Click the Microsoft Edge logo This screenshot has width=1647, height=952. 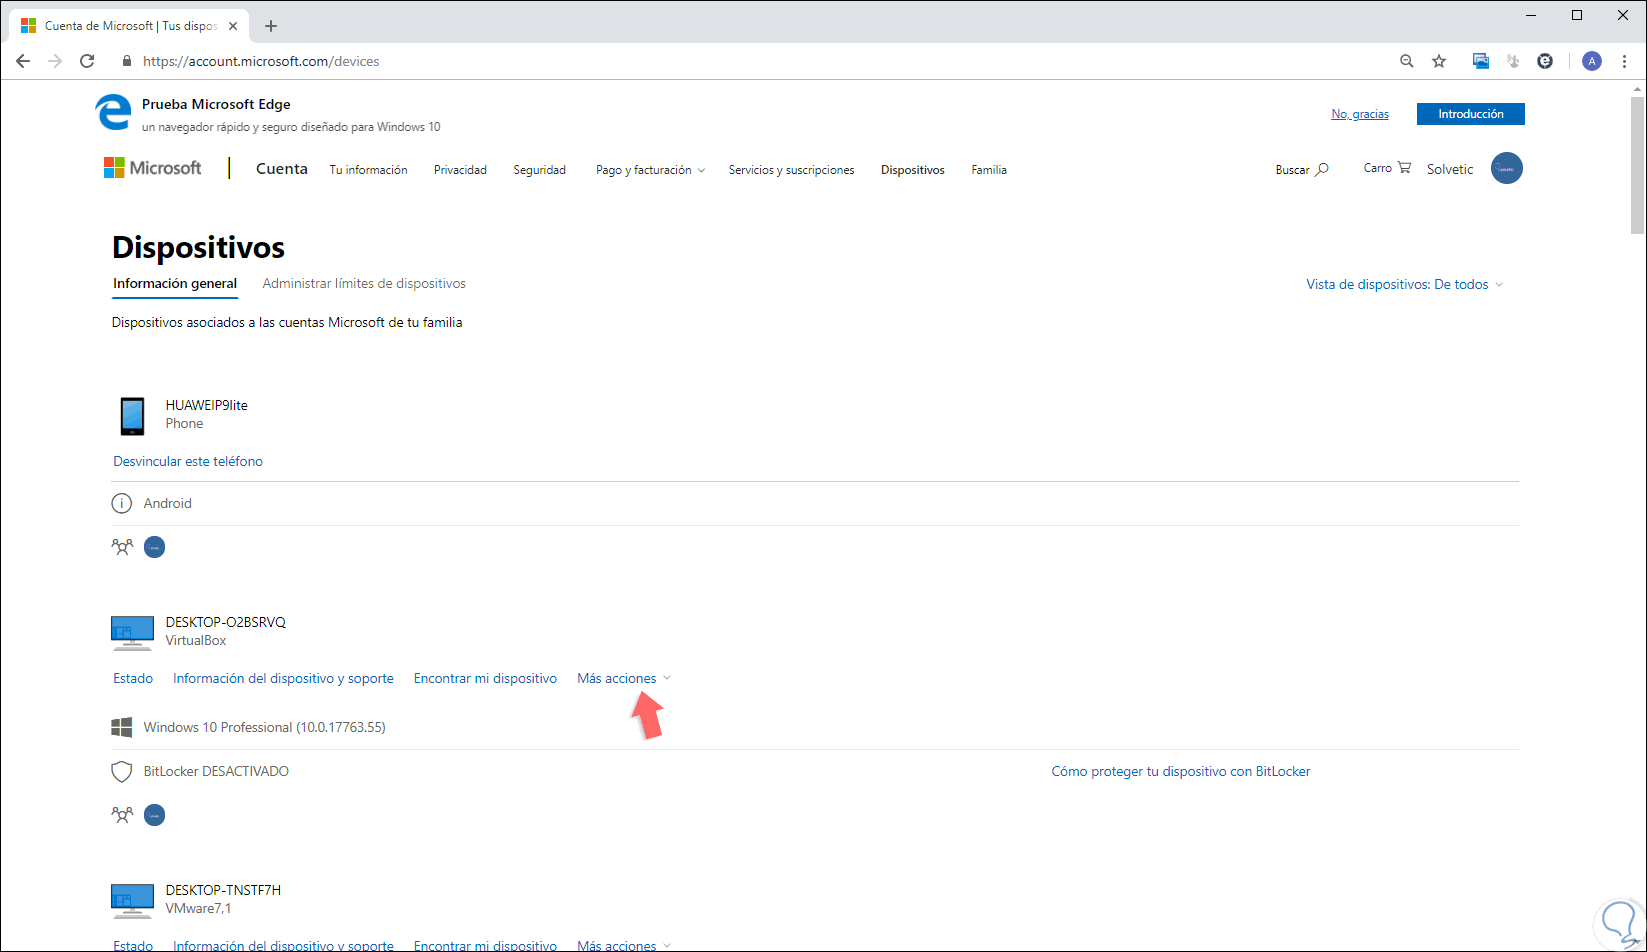pos(113,112)
